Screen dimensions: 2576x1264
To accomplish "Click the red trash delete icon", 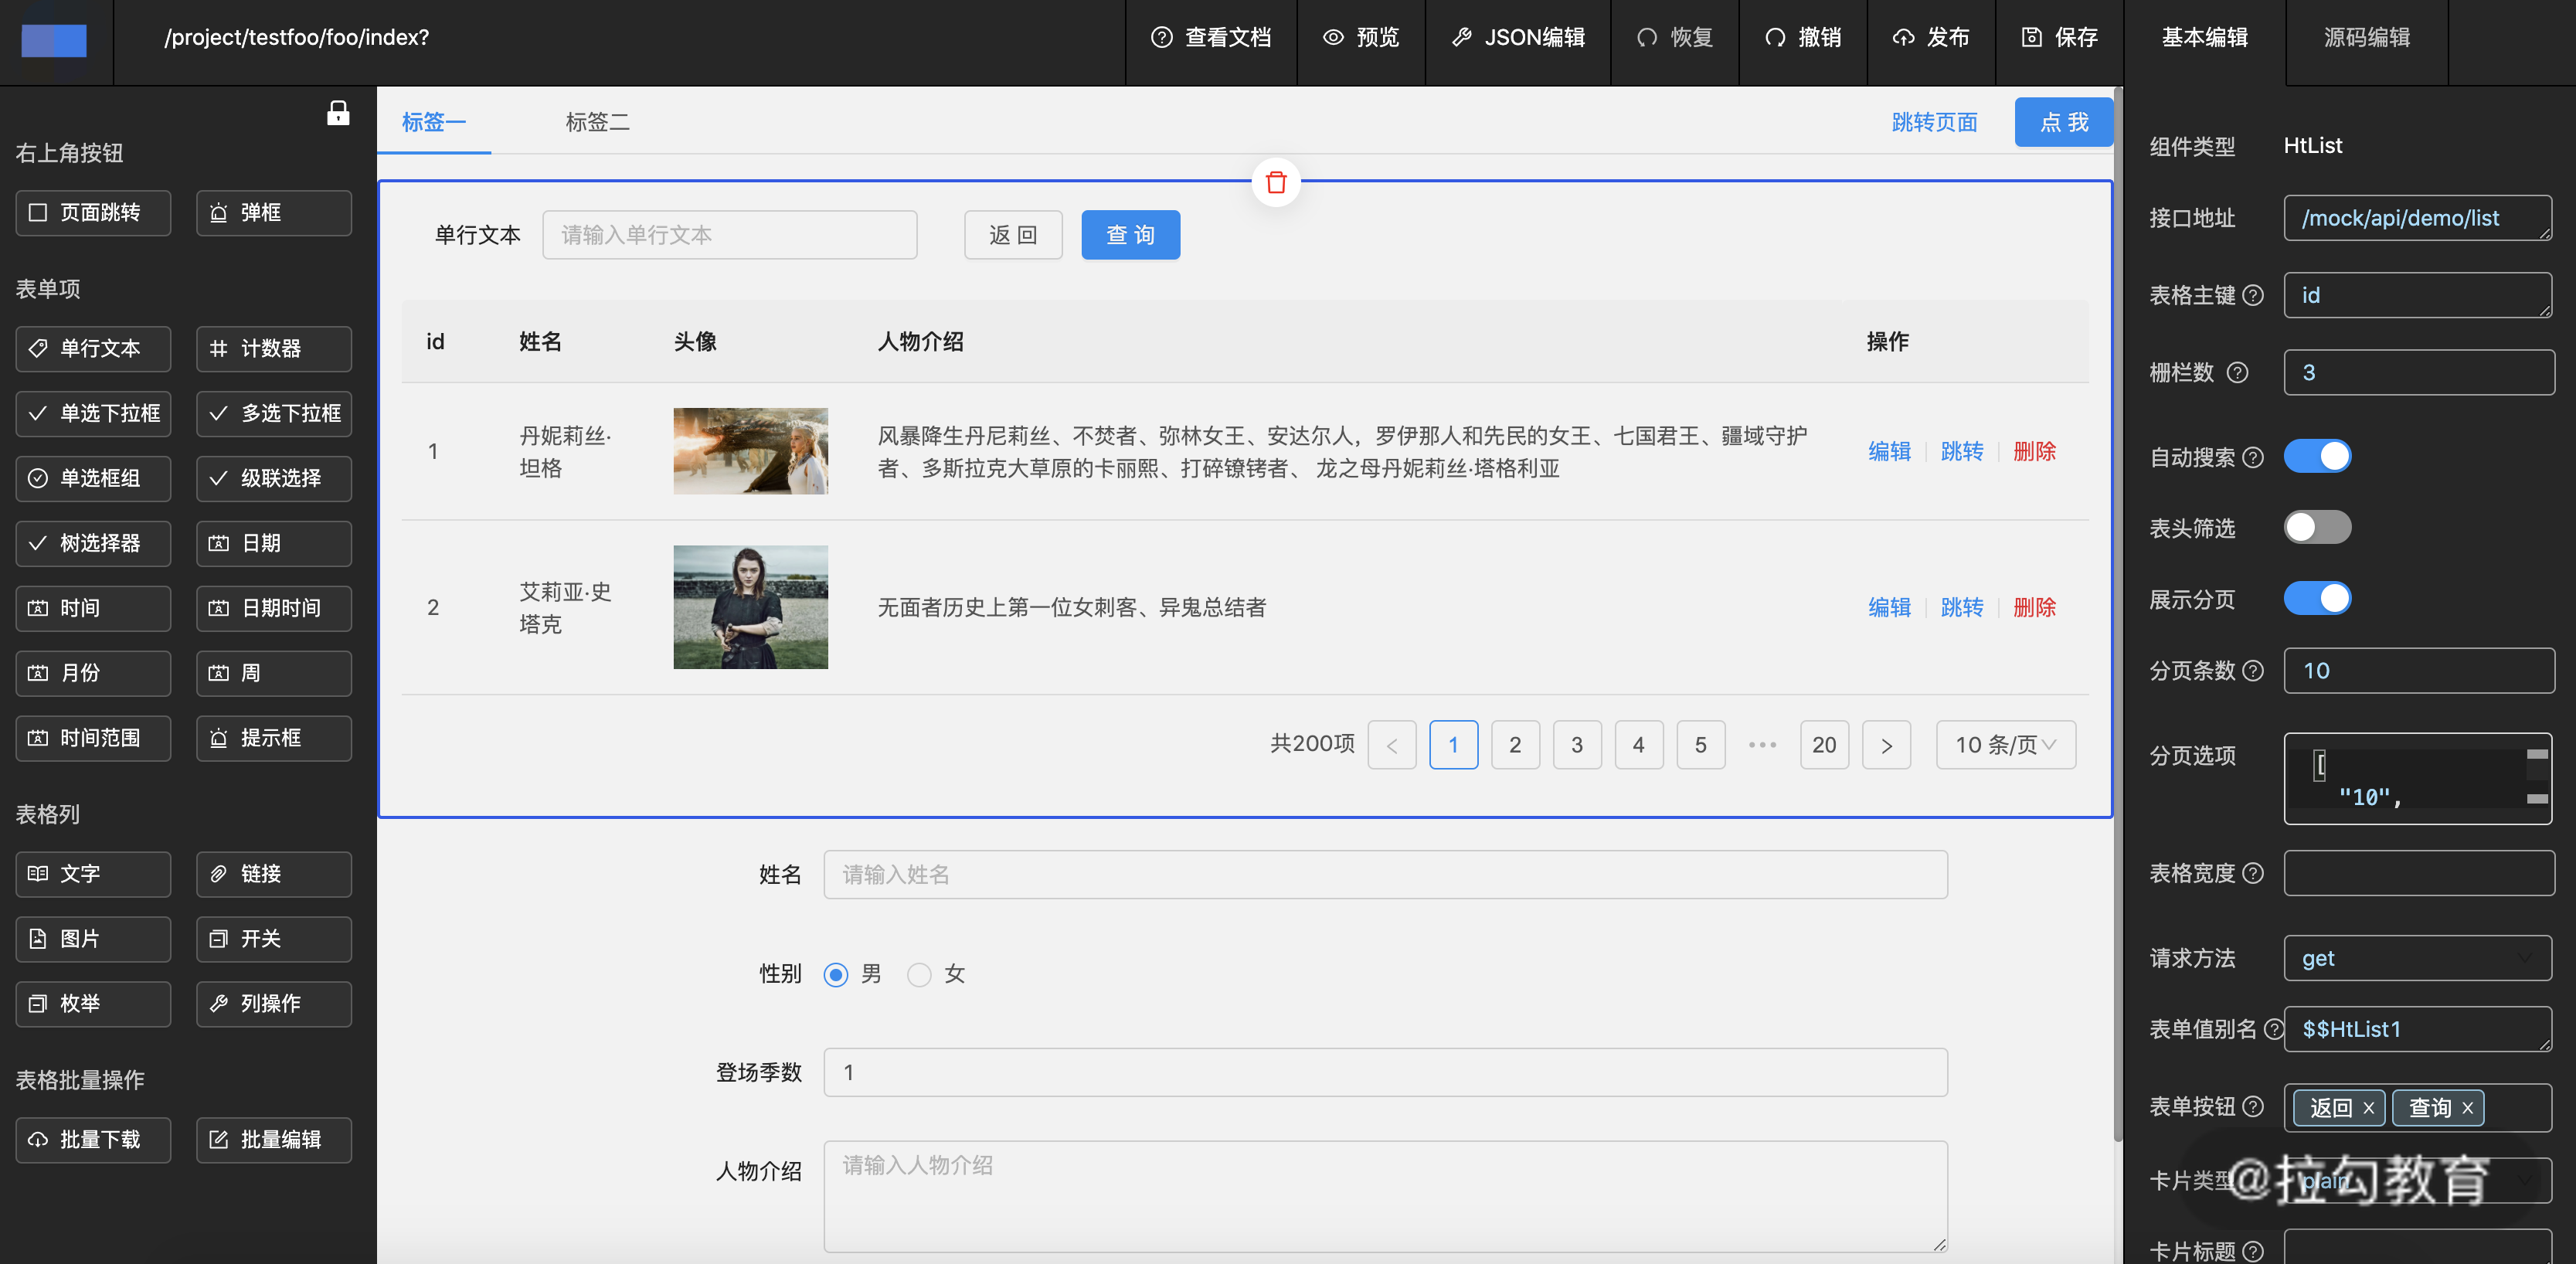I will [x=1275, y=183].
